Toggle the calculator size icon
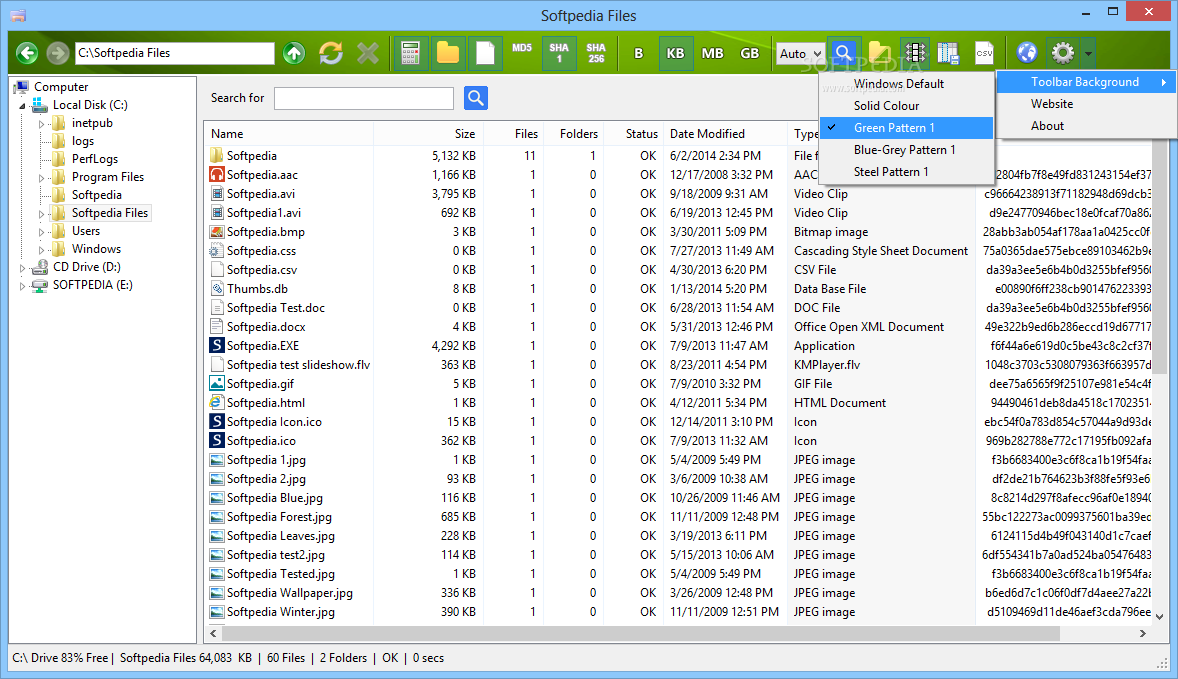 pyautogui.click(x=410, y=53)
